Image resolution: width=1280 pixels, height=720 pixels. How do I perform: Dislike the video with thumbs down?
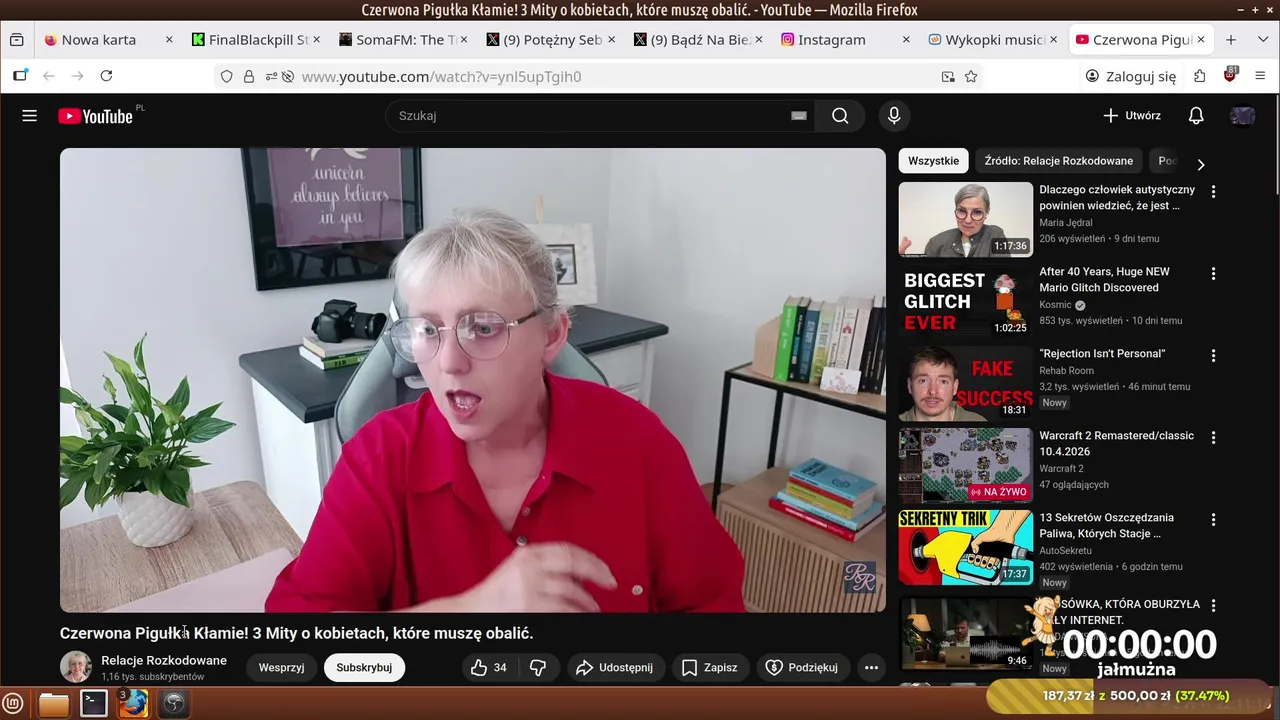(x=538, y=667)
